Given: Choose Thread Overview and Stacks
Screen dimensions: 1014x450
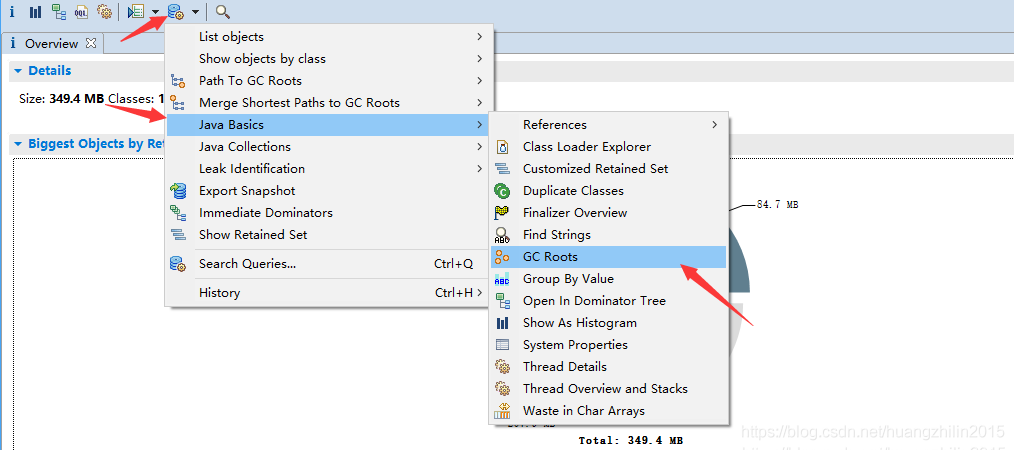Looking at the screenshot, I should click(604, 389).
